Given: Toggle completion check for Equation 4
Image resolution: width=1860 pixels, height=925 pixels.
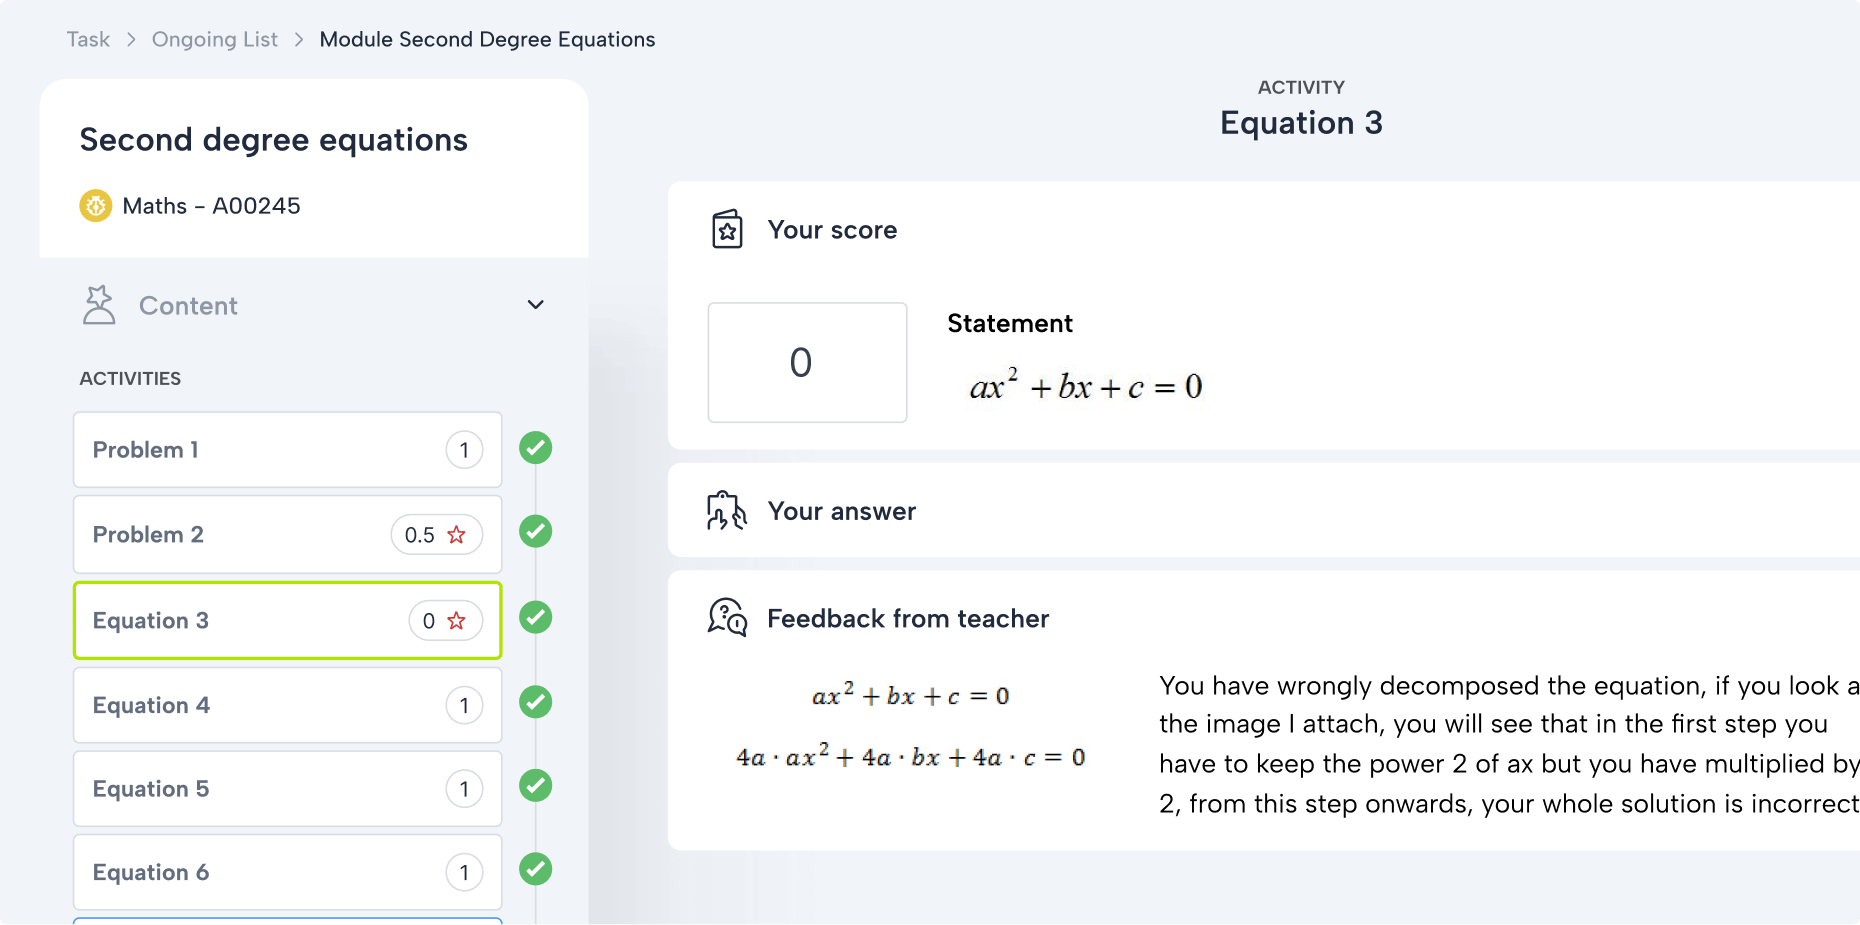Looking at the screenshot, I should pos(535,703).
